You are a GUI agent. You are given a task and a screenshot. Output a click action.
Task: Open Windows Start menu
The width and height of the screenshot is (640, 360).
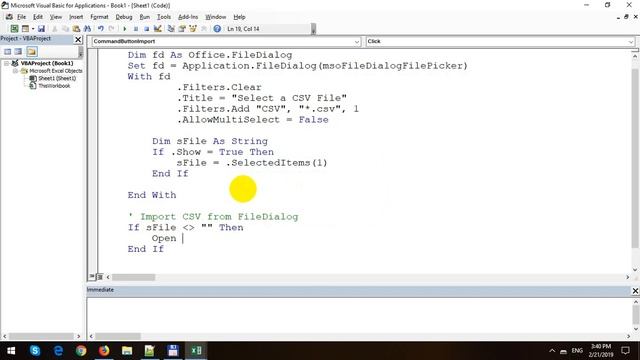(x=11, y=351)
